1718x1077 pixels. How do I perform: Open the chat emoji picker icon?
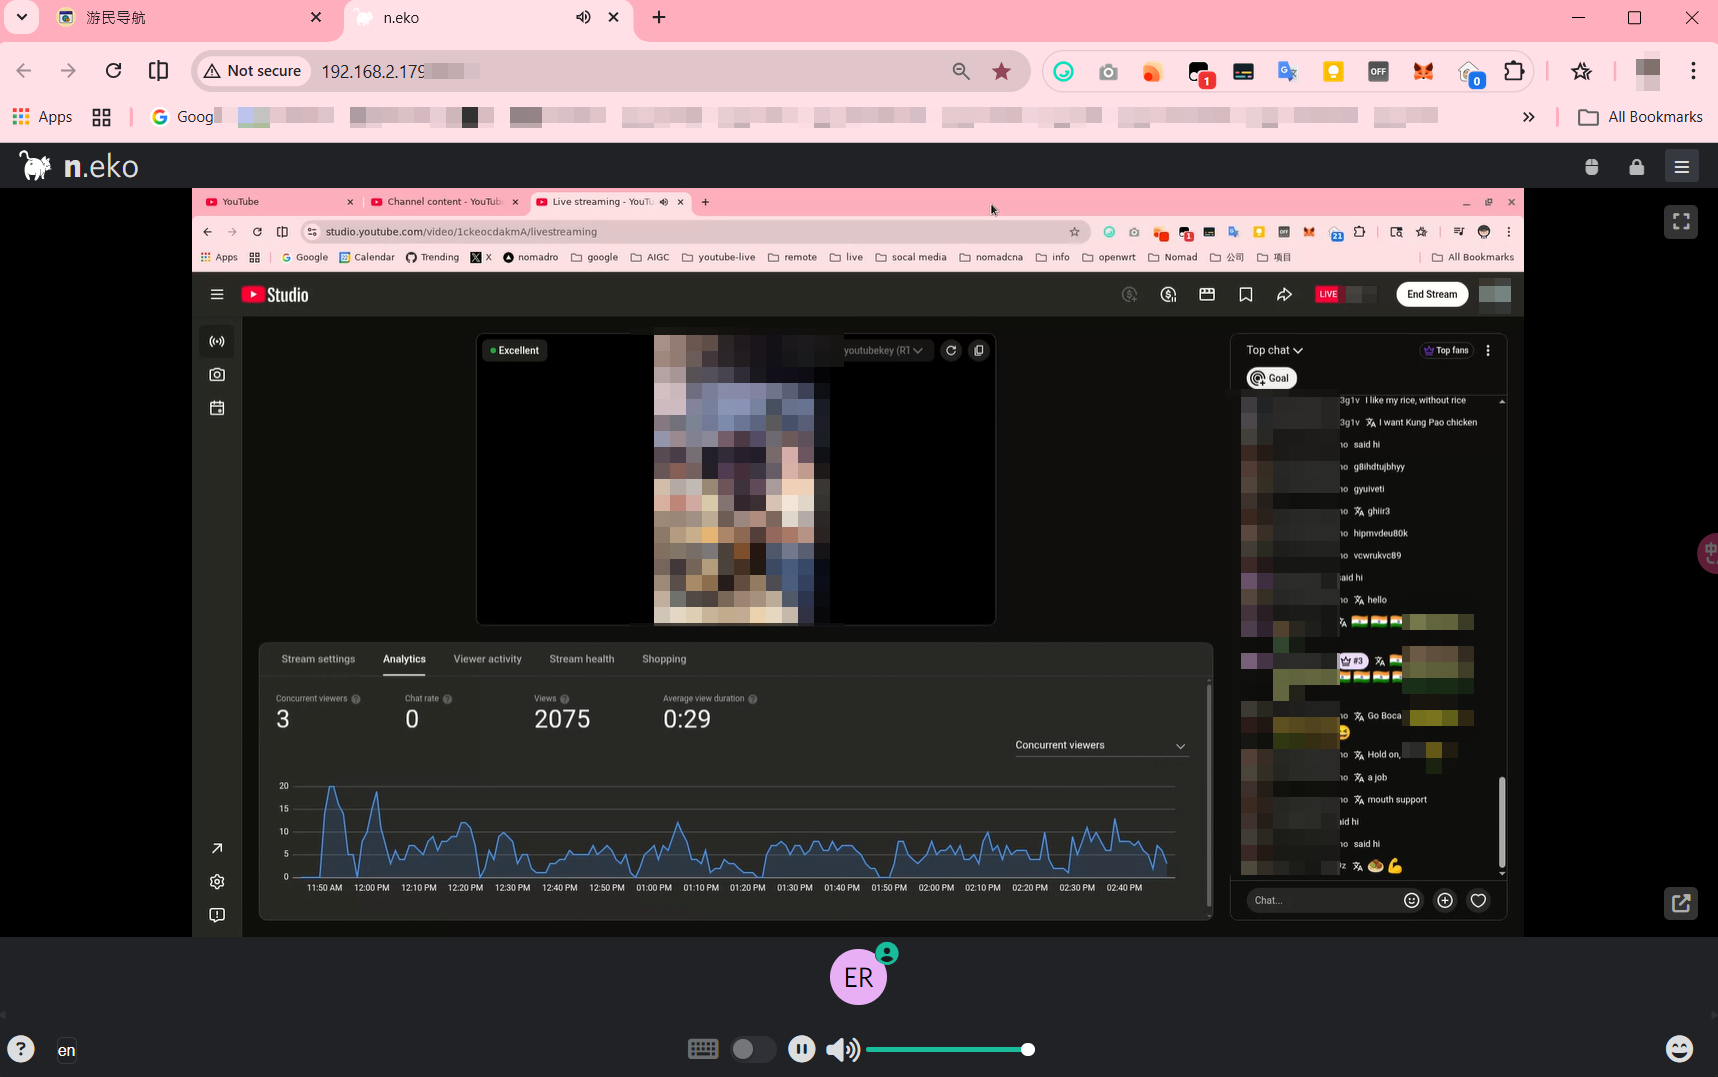[x=1411, y=900]
